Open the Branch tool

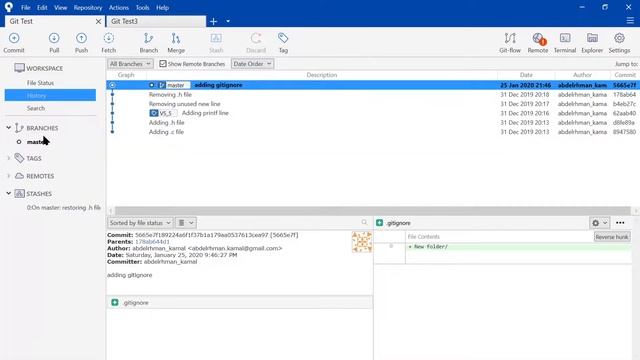point(149,43)
